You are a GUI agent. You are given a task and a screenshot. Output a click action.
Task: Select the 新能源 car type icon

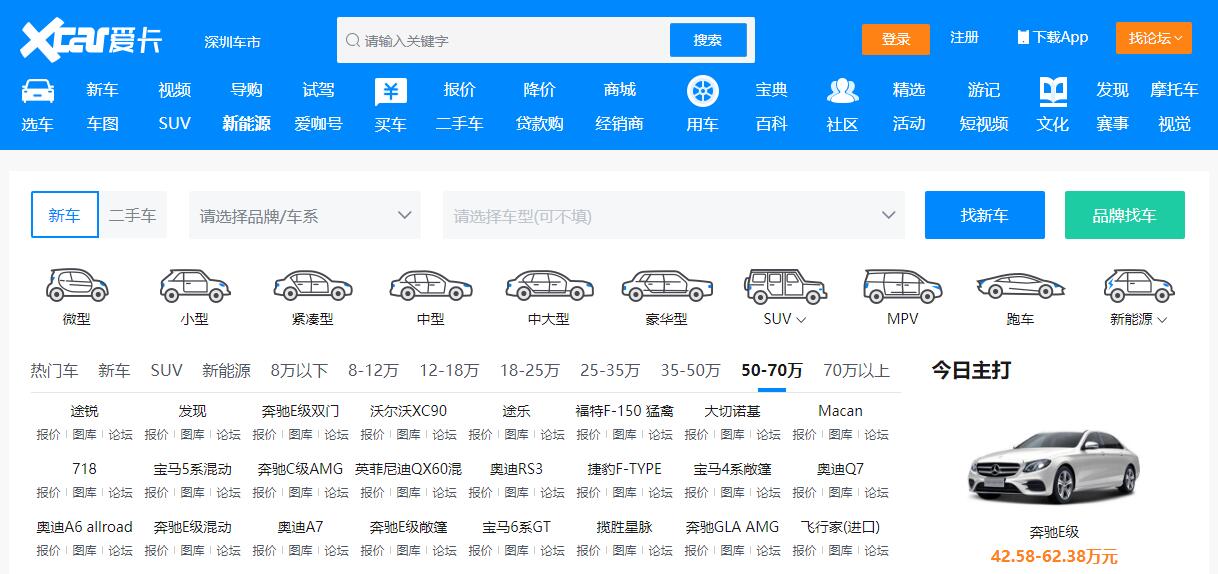pos(1139,286)
